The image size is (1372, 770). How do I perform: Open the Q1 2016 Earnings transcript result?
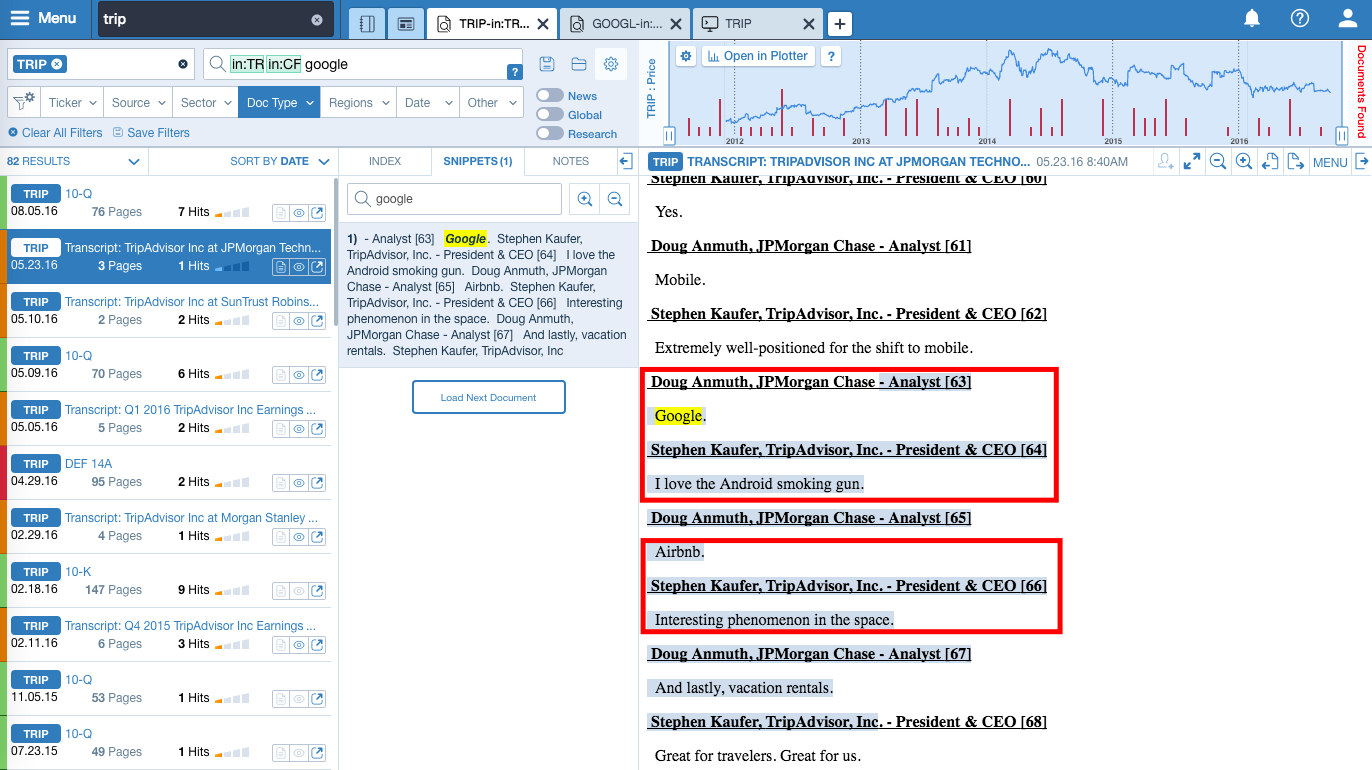tap(190, 410)
